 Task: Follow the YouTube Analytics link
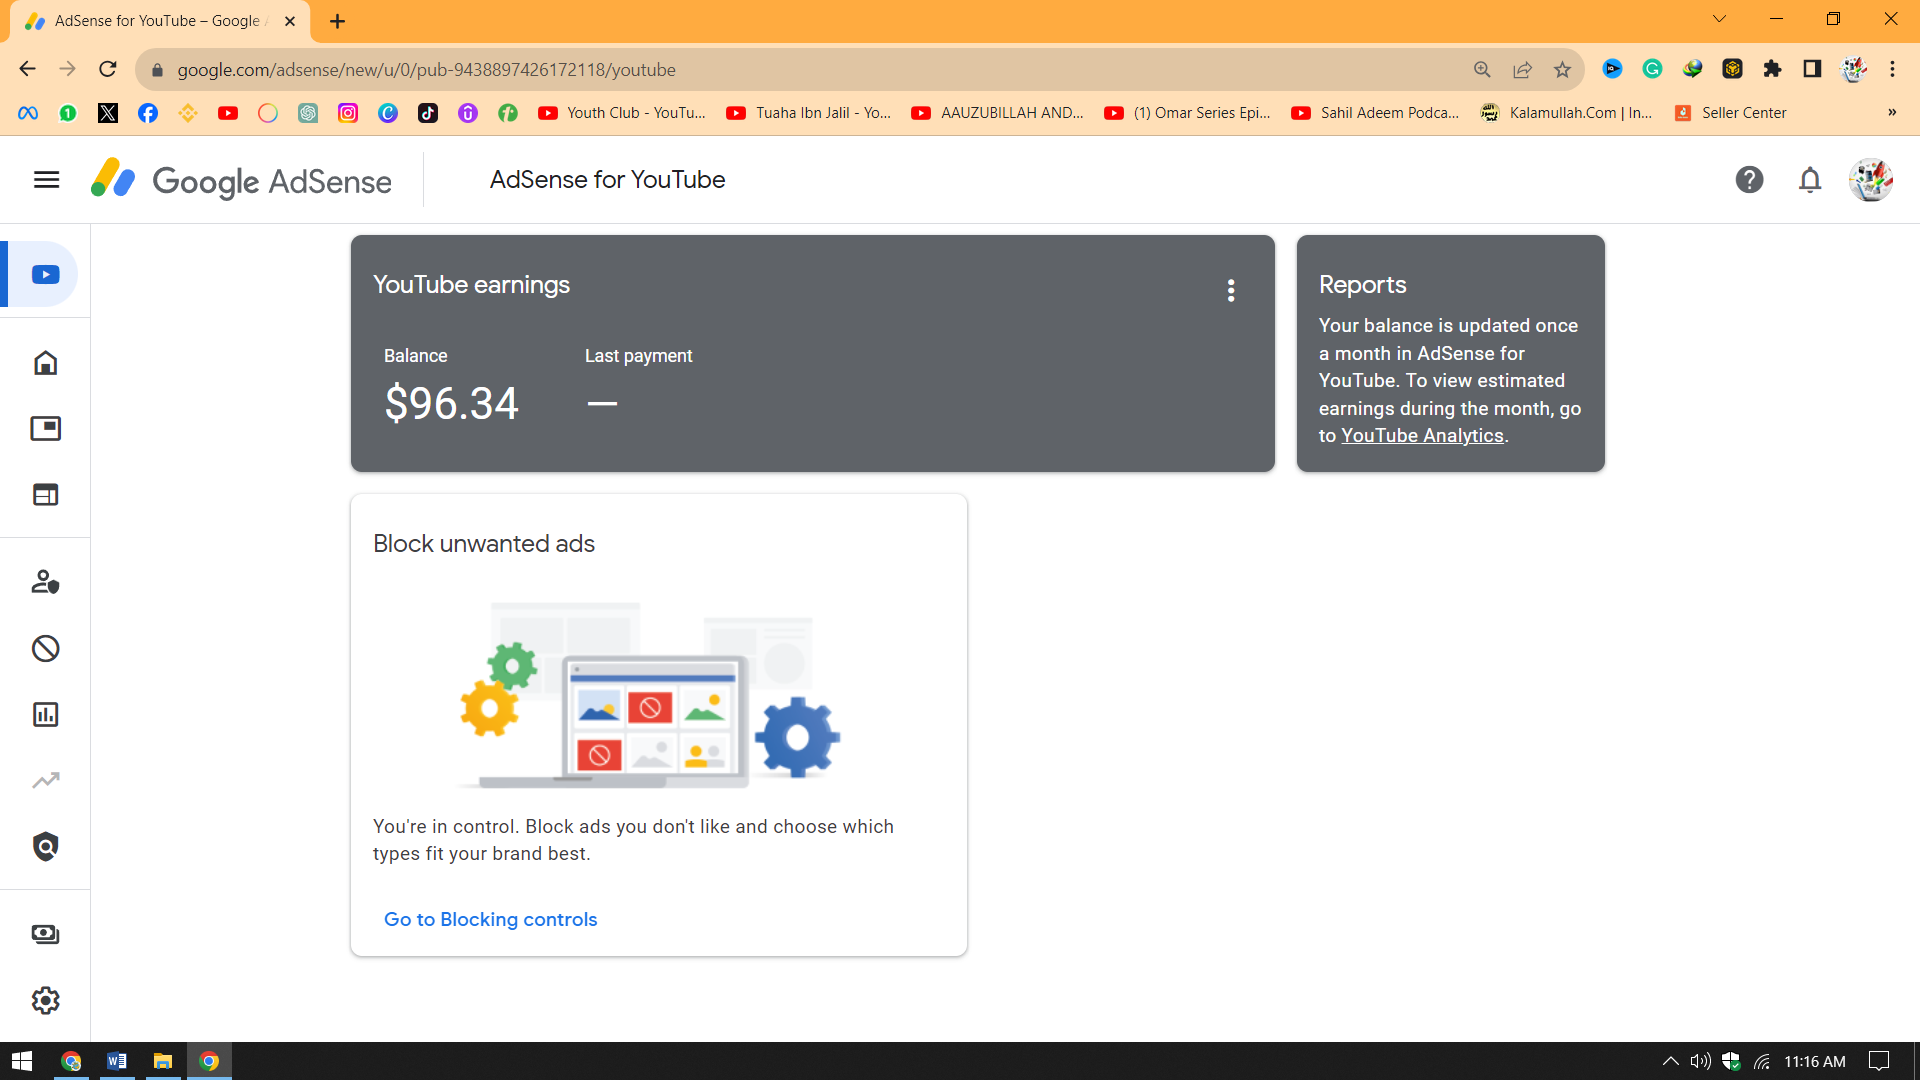(1422, 436)
